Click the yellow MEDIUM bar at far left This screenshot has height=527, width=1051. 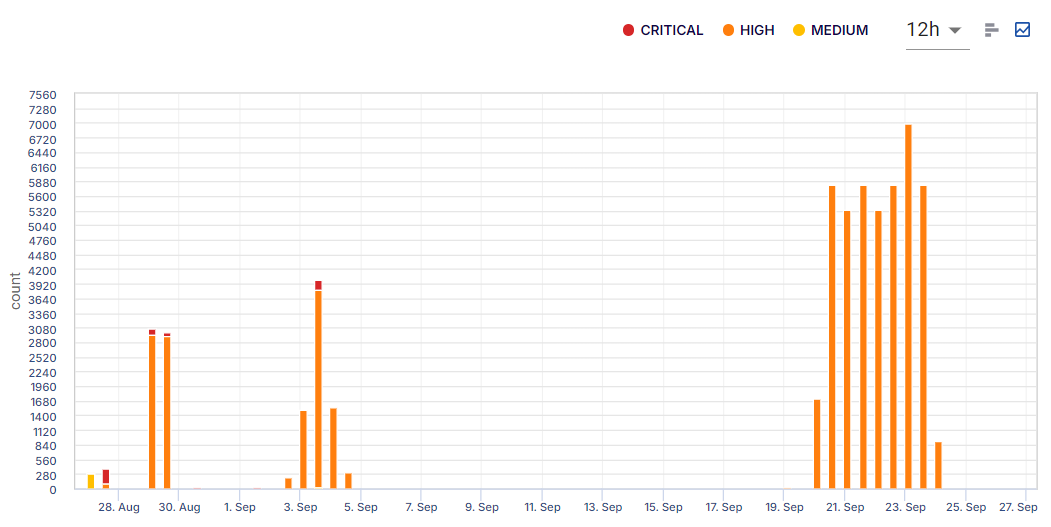coord(91,481)
